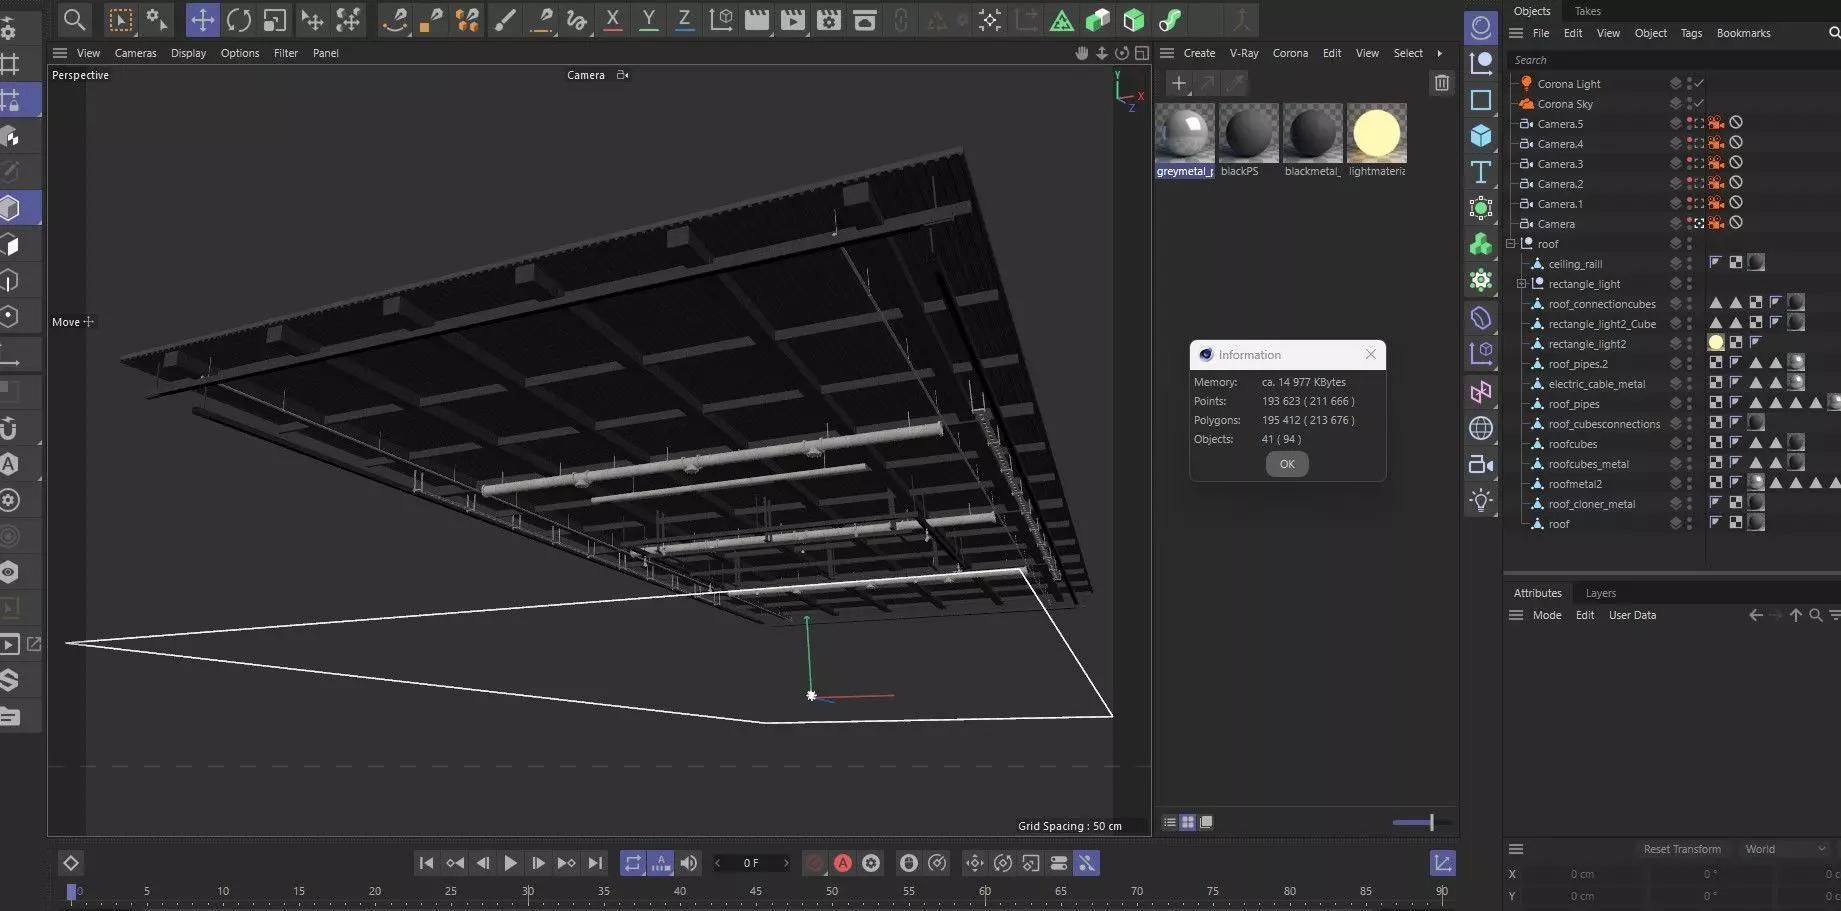Select the Camera.5 object

tap(1560, 124)
